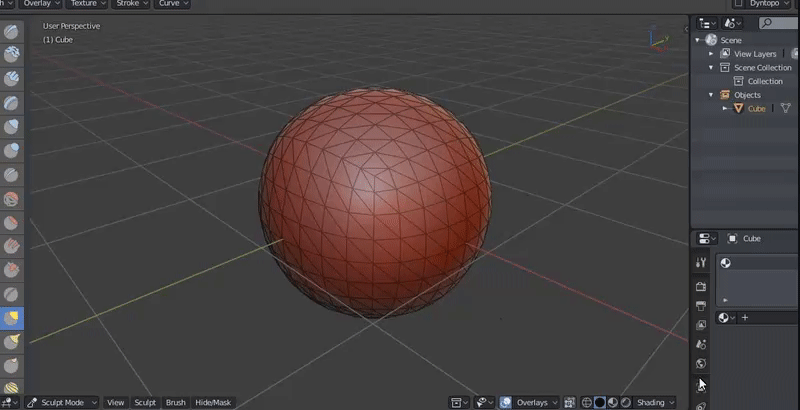This screenshot has width=800, height=410.
Task: Click the red sphere mesh in viewport
Action: (x=375, y=203)
